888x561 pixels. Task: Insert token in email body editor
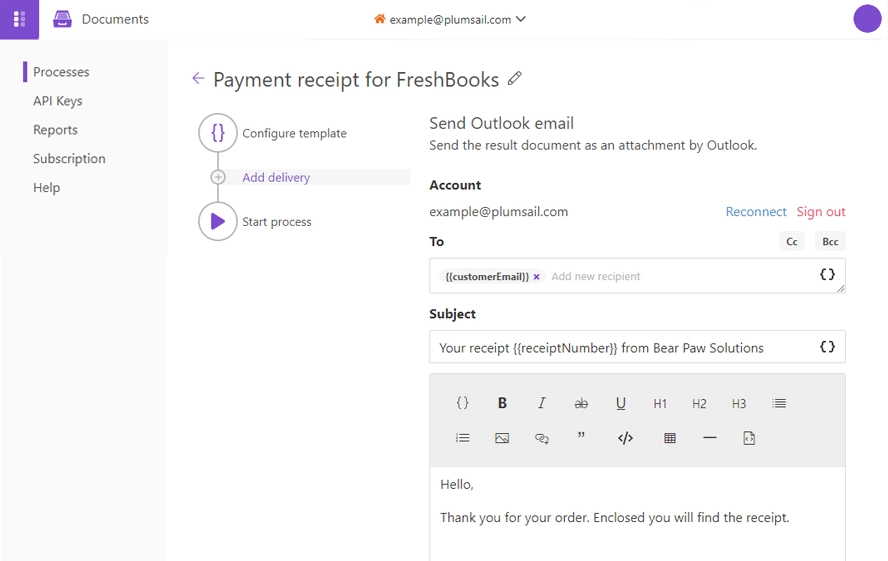[x=463, y=403]
